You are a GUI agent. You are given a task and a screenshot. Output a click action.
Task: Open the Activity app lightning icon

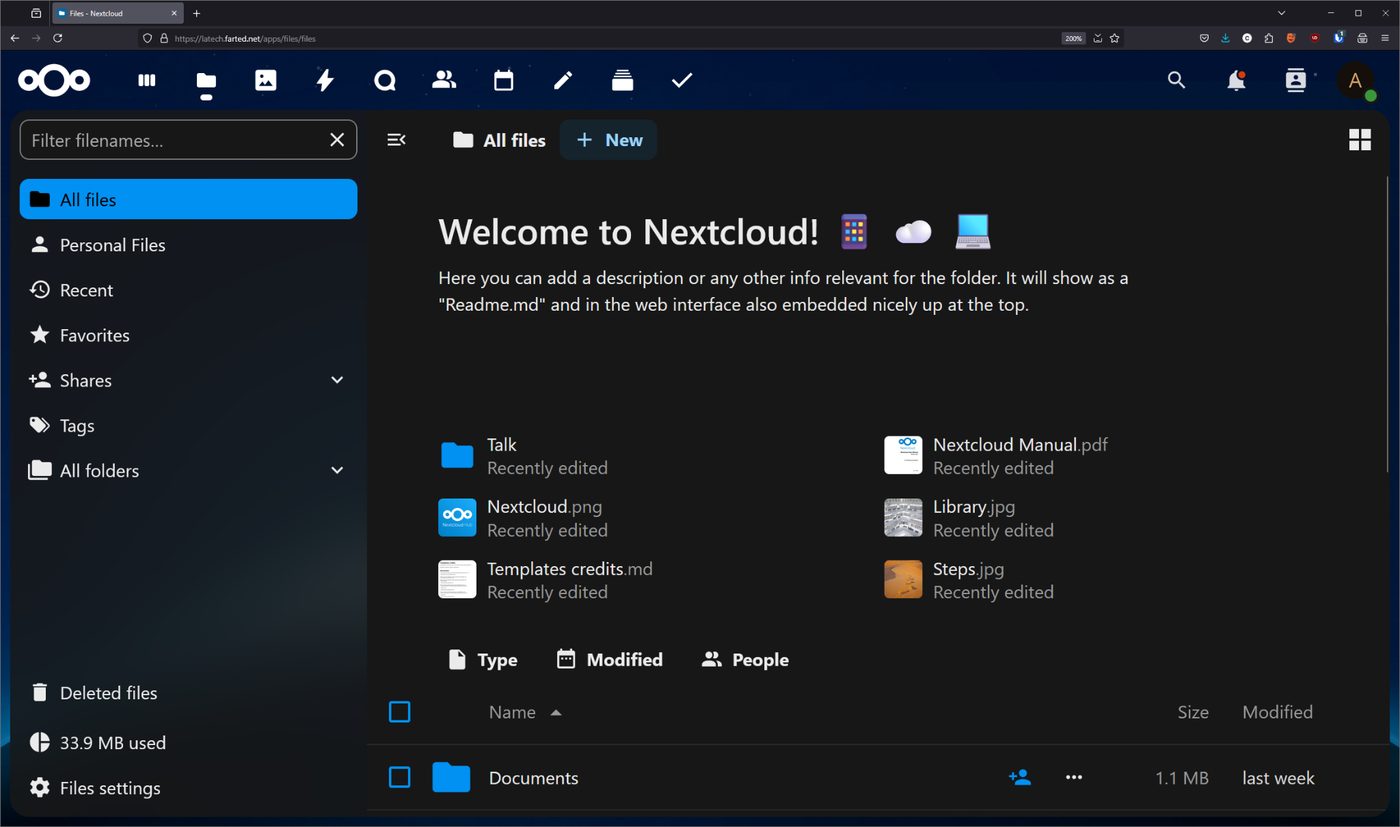[x=325, y=80]
